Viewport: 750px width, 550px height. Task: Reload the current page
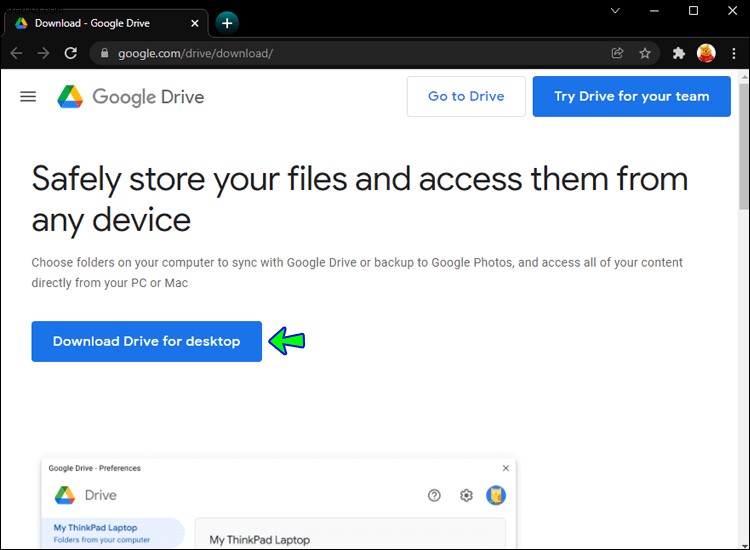point(71,53)
